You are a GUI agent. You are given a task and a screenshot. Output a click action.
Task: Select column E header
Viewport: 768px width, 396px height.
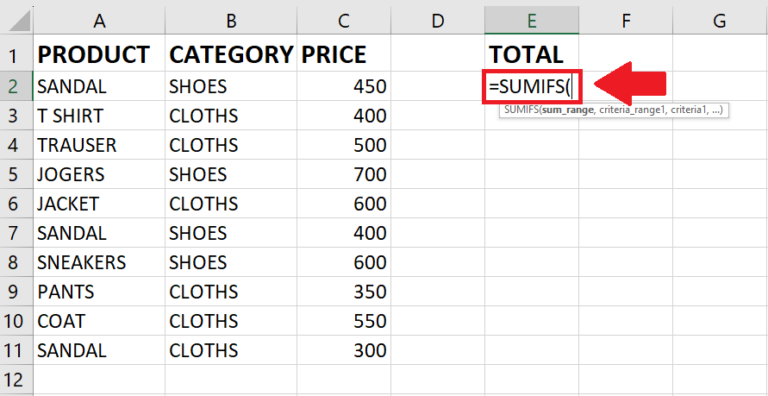[x=531, y=21]
